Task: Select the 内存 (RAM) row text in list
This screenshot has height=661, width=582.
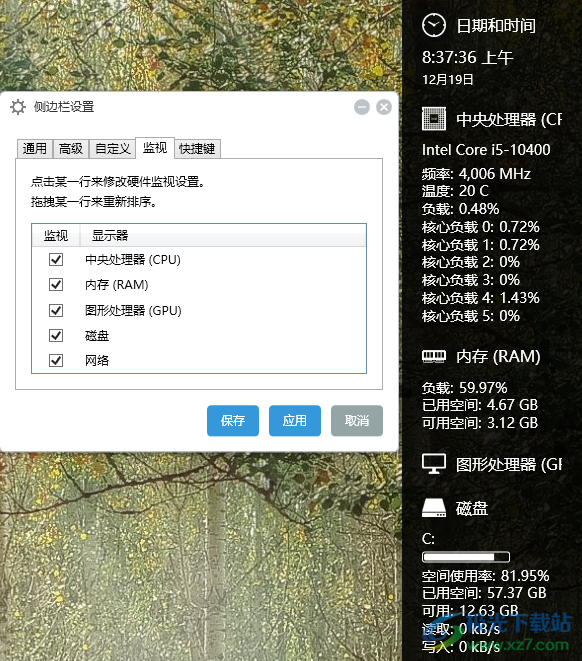Action: (x=117, y=285)
